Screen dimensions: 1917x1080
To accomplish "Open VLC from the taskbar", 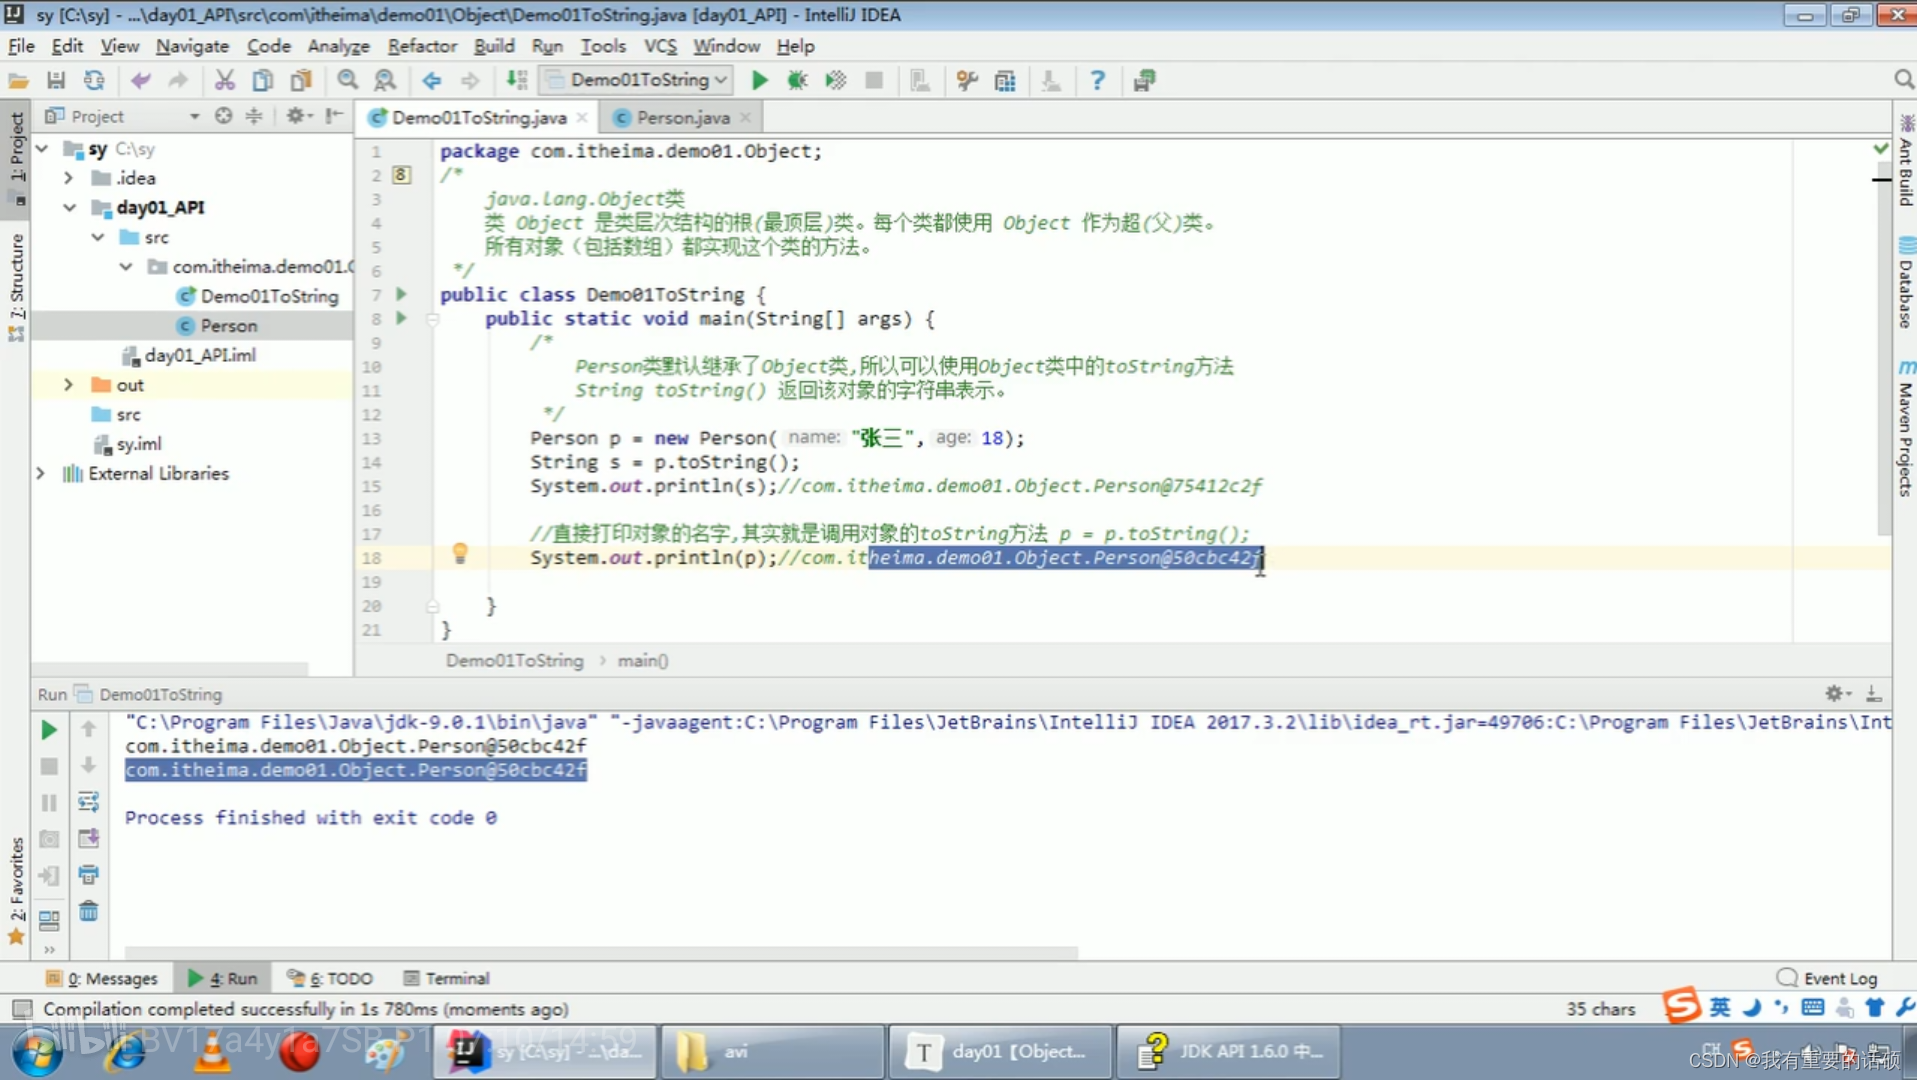I will [212, 1052].
